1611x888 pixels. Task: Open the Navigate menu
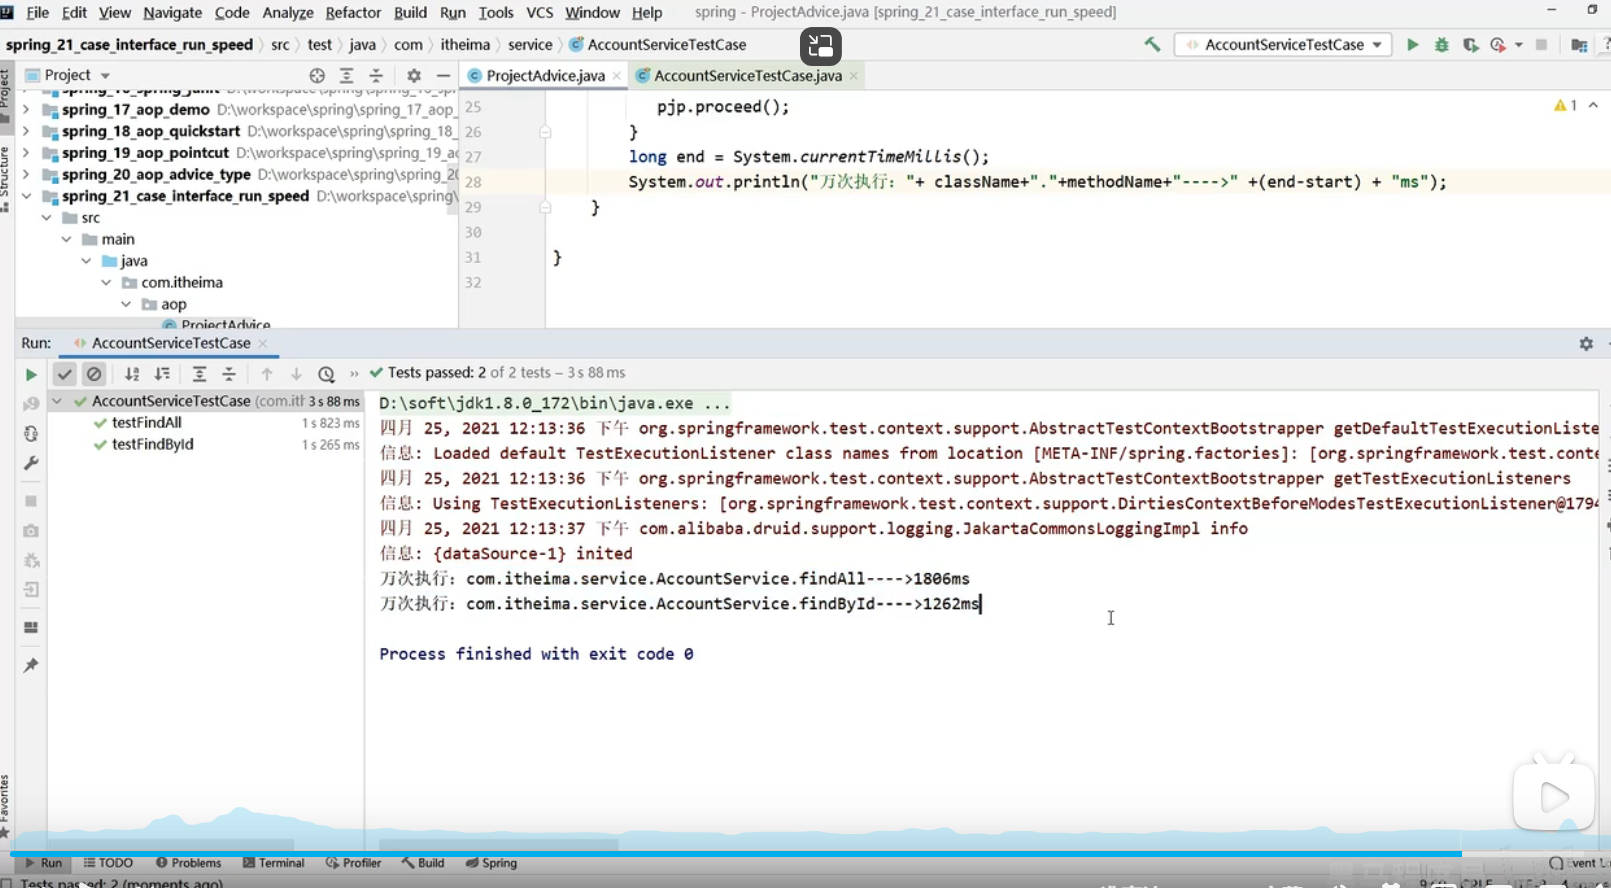pyautogui.click(x=172, y=13)
